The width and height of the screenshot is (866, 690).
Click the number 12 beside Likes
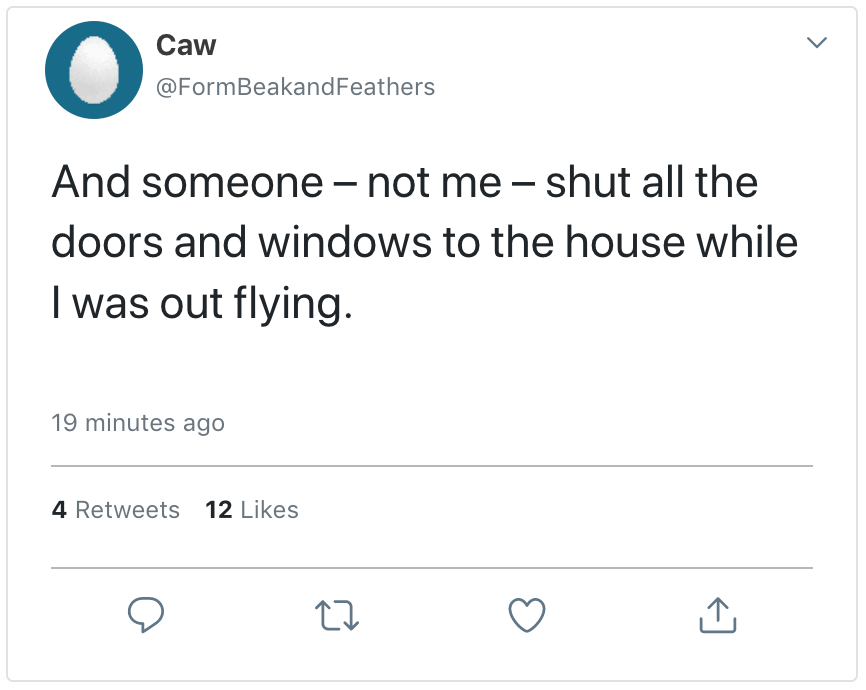[218, 510]
